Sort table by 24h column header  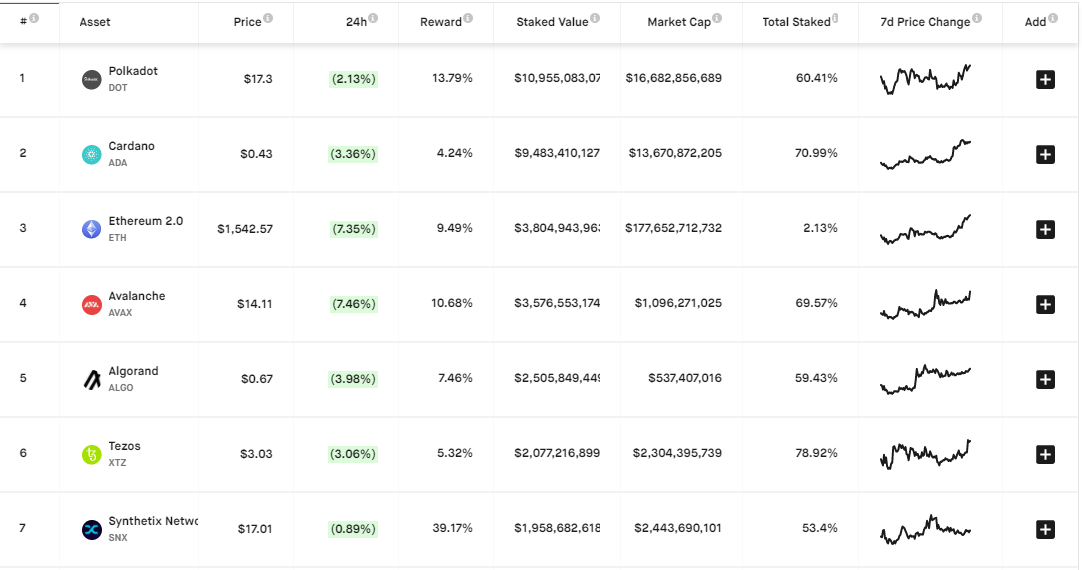click(x=356, y=22)
